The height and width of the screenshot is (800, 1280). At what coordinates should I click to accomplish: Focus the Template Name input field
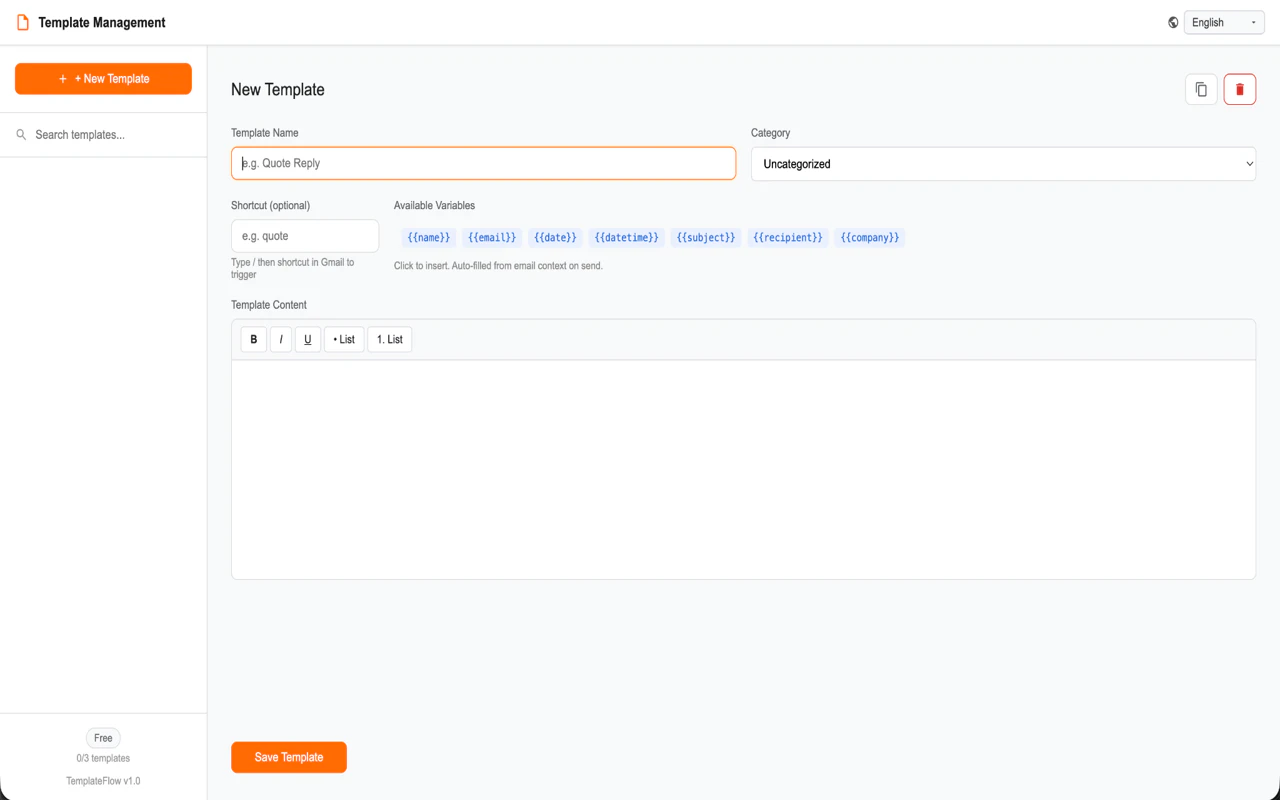(x=483, y=163)
